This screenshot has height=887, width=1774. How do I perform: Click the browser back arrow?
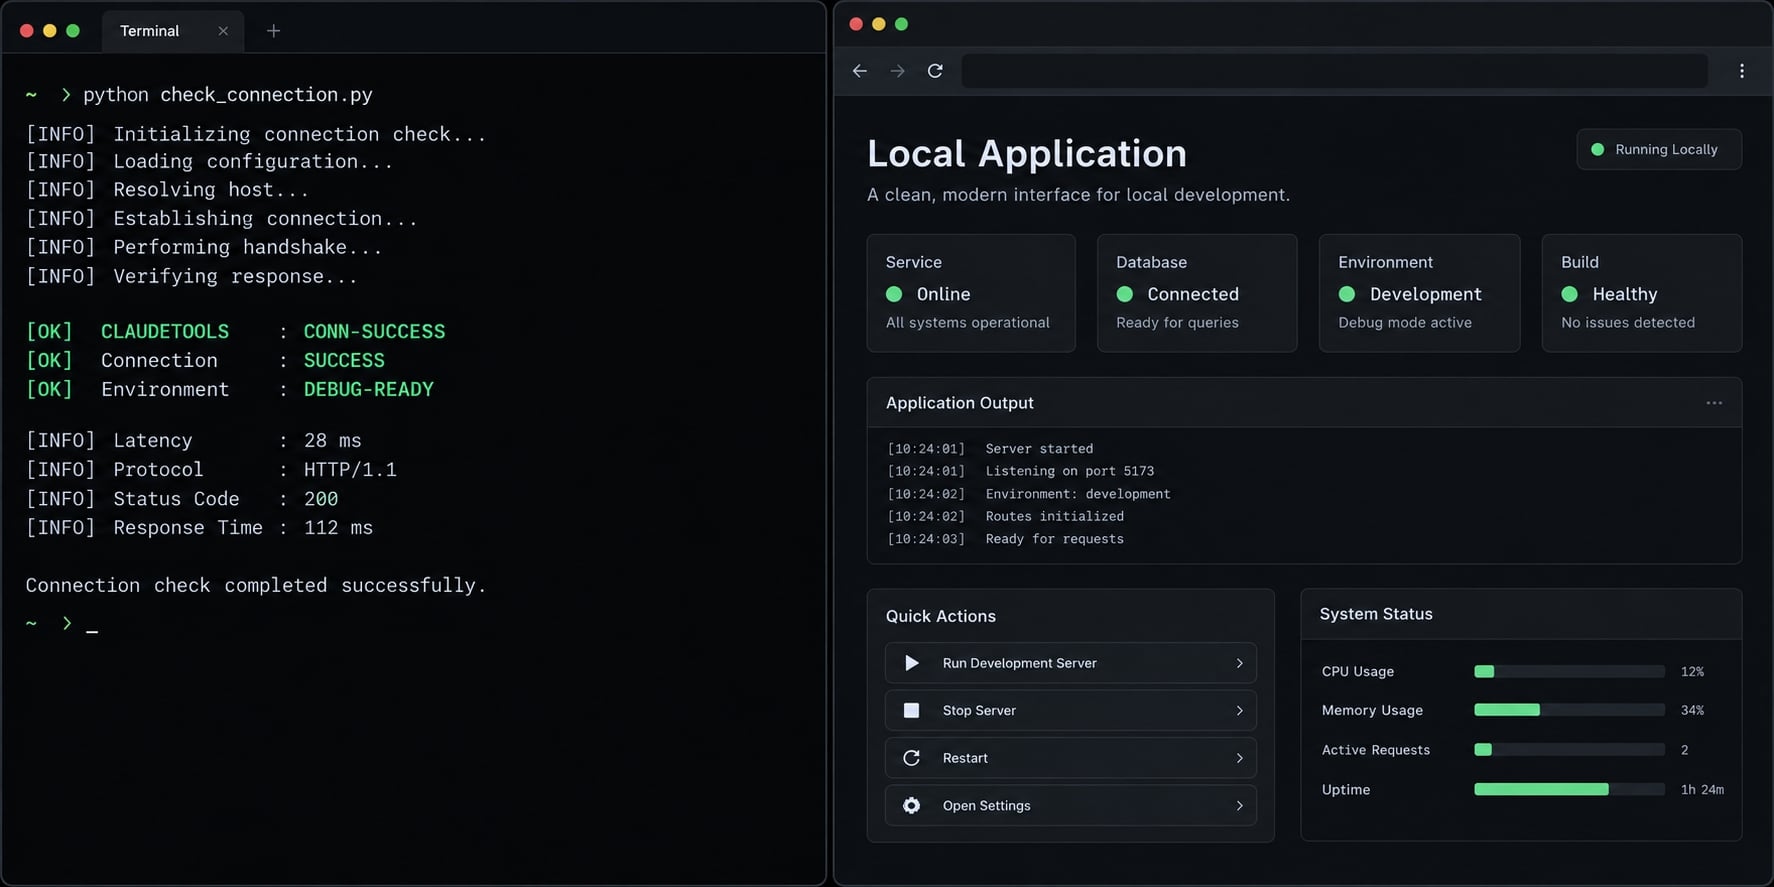[860, 71]
